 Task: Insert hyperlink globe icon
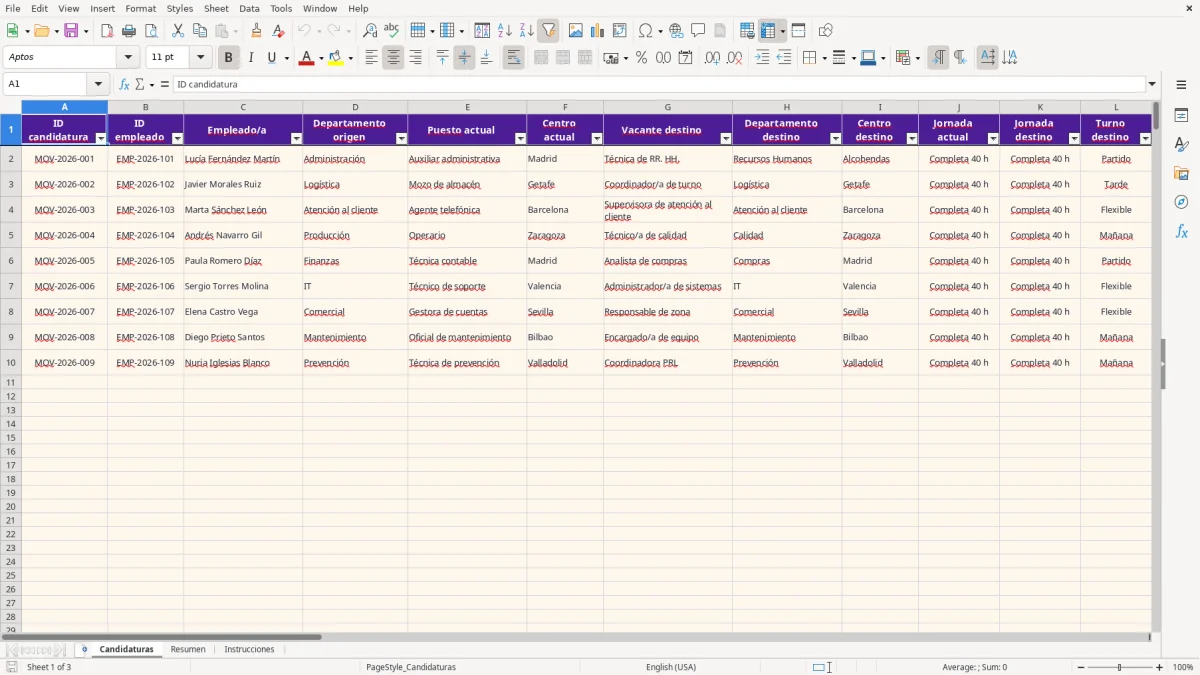tap(676, 31)
